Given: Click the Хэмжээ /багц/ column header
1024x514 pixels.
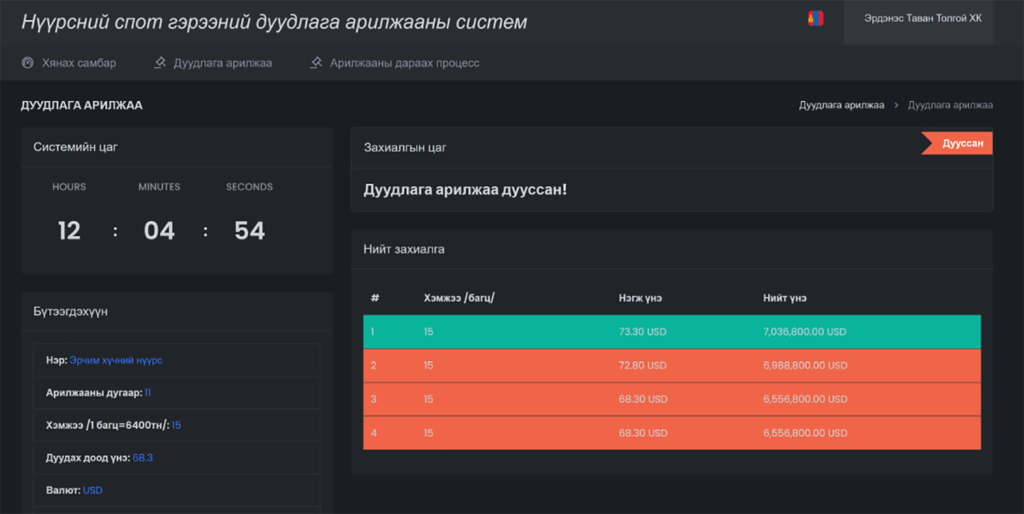Looking at the screenshot, I should (459, 298).
